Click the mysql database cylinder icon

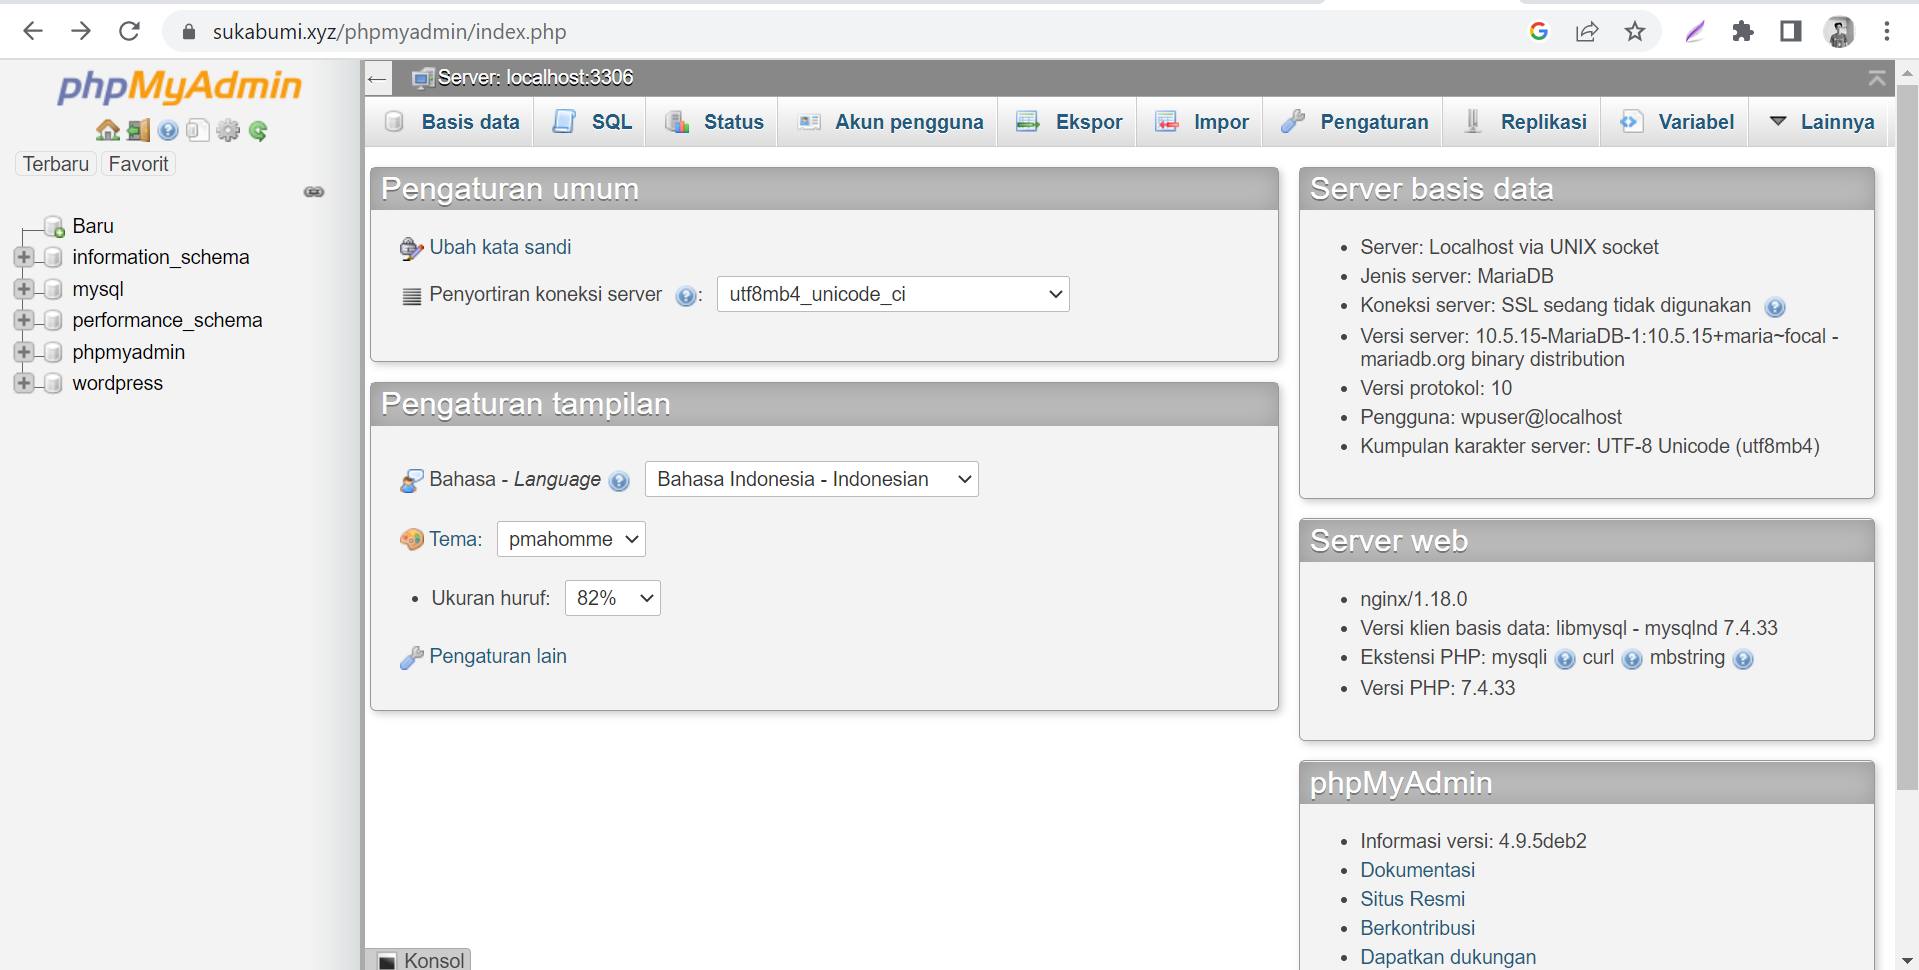pos(53,289)
